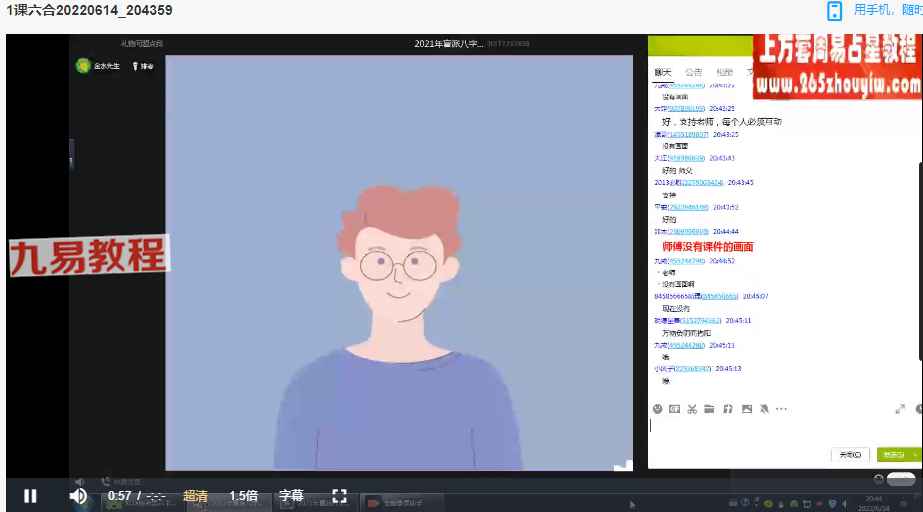Switch to the 公告 tab
Screen dimensions: 923x512
(x=693, y=72)
